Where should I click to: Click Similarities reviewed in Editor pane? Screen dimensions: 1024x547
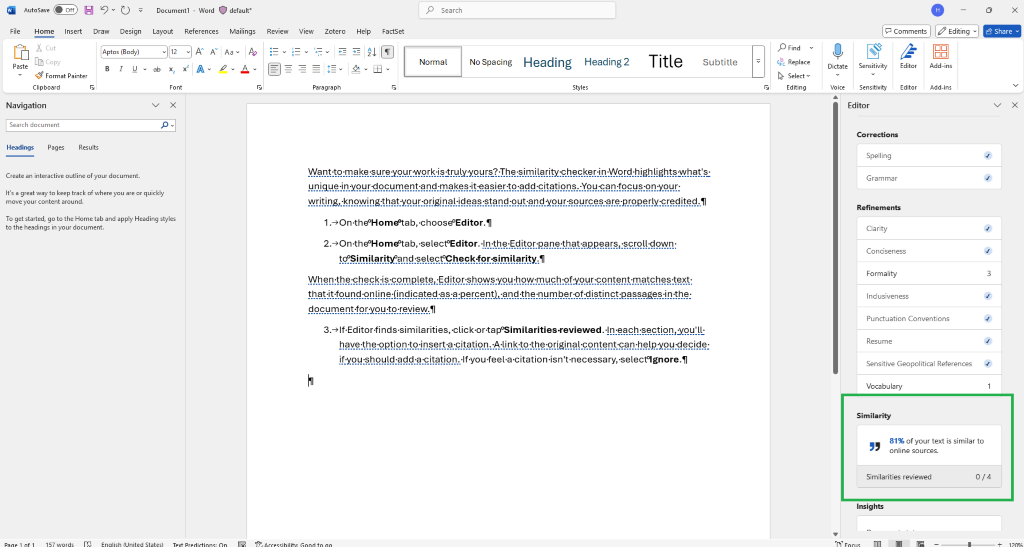tap(928, 477)
